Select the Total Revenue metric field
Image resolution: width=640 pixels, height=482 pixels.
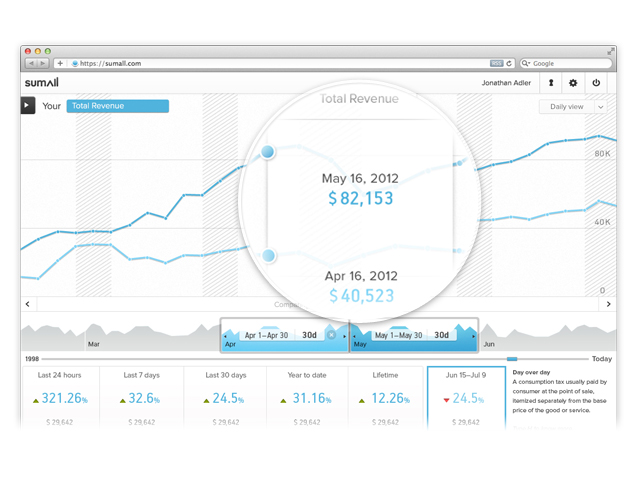pos(118,106)
